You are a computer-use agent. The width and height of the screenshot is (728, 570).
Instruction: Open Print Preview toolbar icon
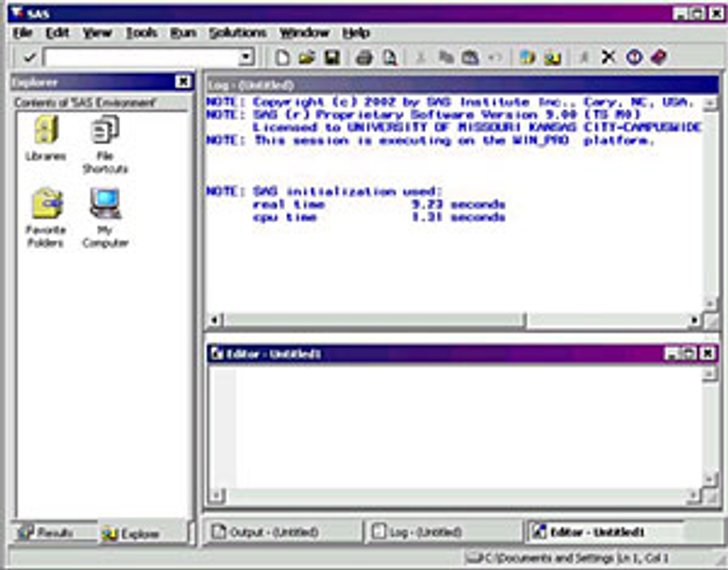[x=390, y=58]
